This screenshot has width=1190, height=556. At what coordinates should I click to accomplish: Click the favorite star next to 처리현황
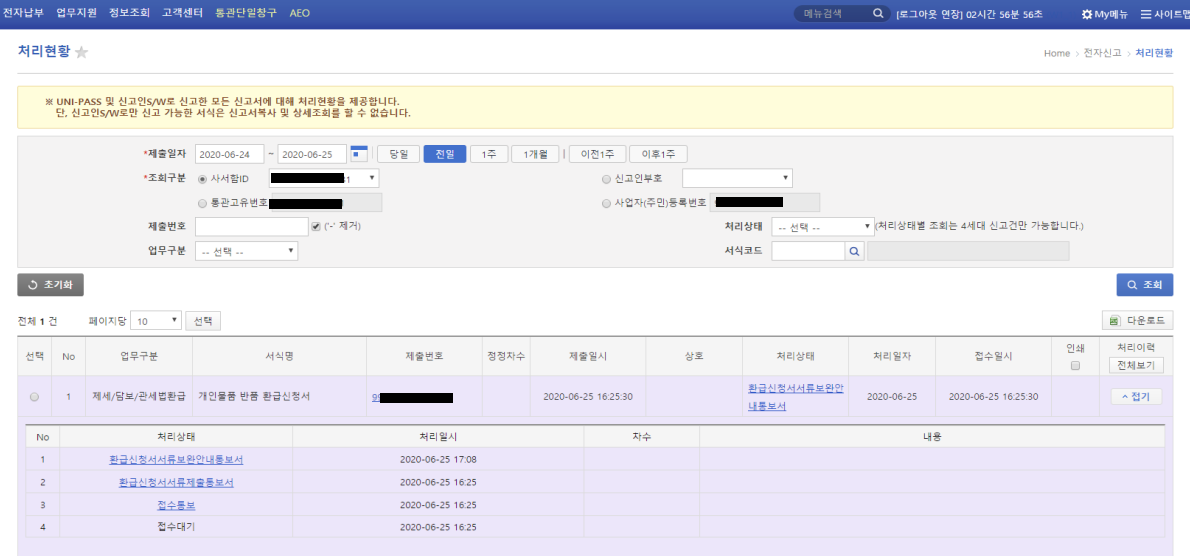pyautogui.click(x=81, y=52)
